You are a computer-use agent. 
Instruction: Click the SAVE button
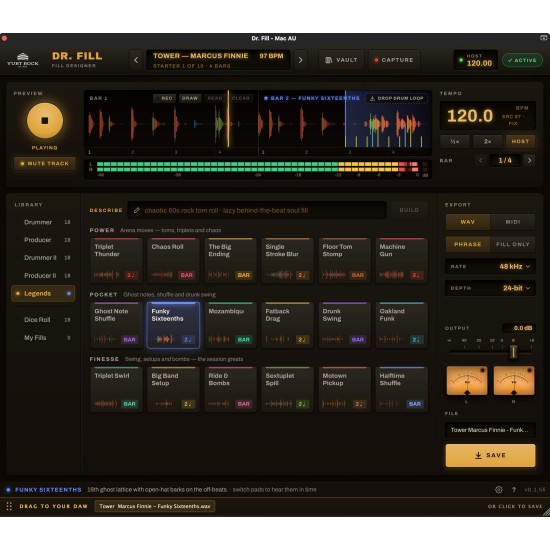tap(490, 455)
